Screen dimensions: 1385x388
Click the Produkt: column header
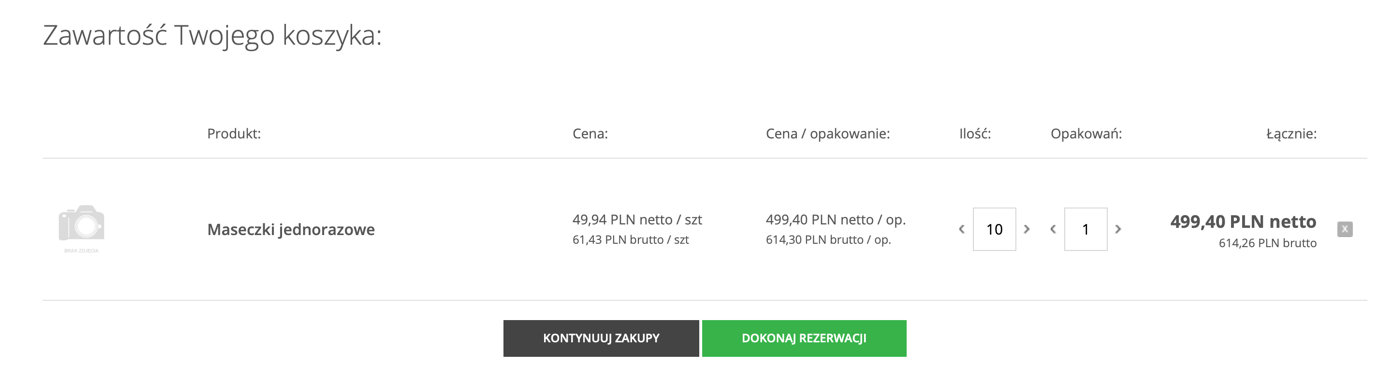tap(234, 133)
